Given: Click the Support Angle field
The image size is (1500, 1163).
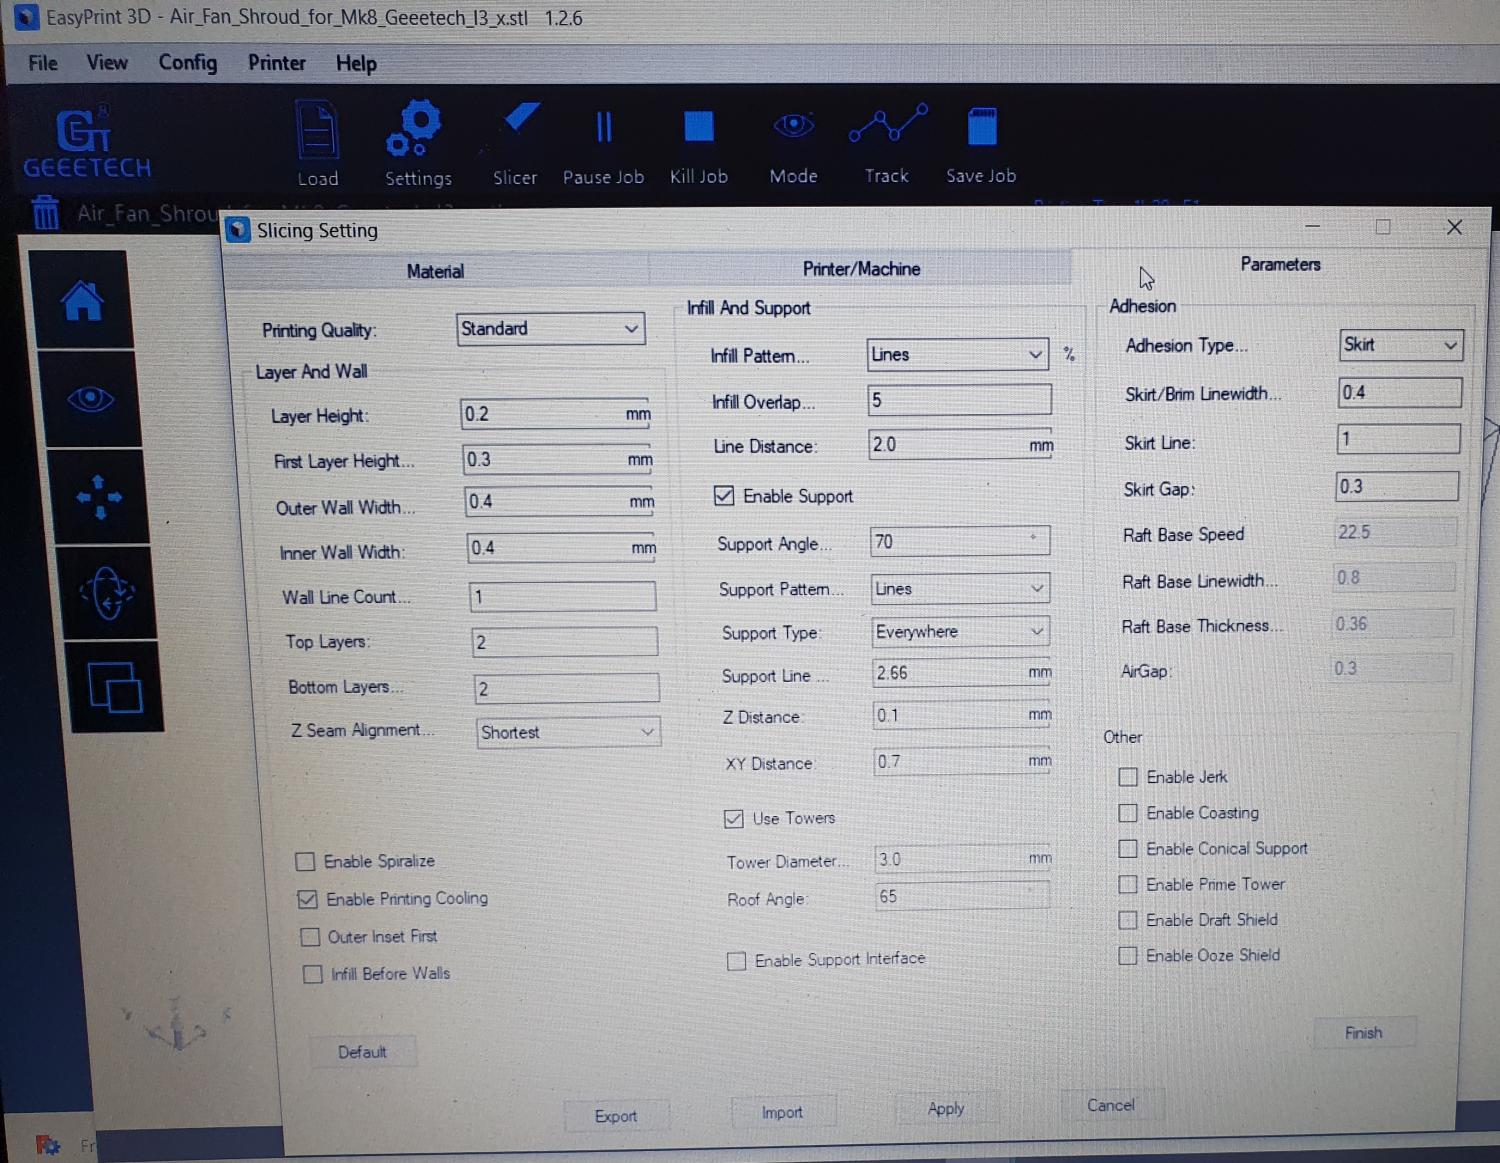Looking at the screenshot, I should point(960,542).
